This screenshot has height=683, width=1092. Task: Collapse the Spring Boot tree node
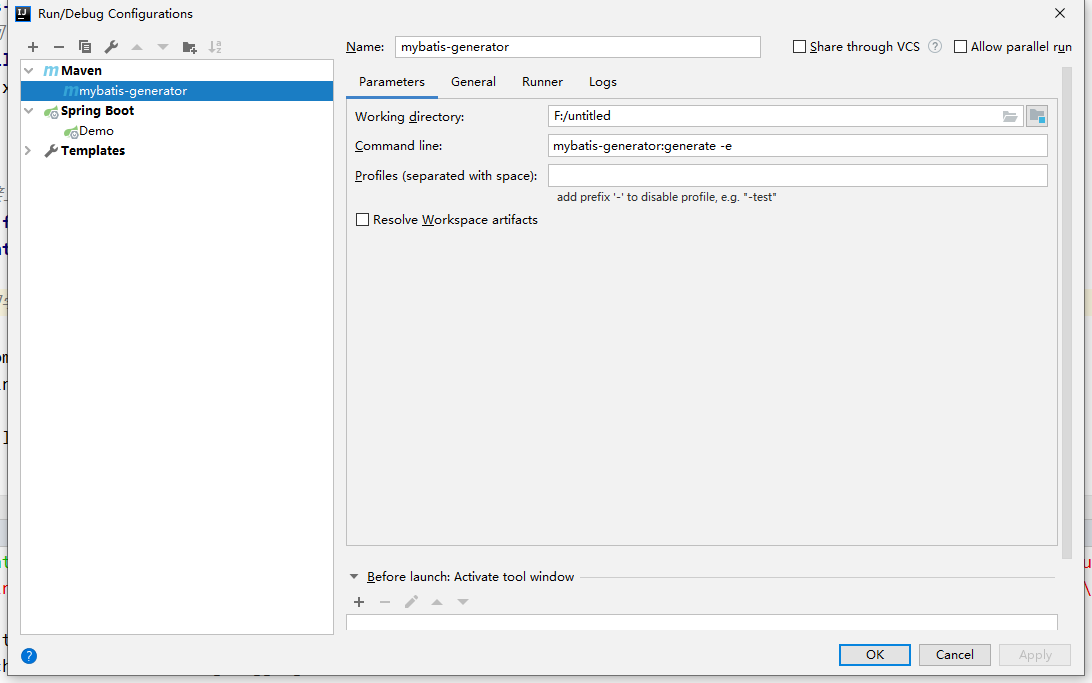[x=29, y=111]
